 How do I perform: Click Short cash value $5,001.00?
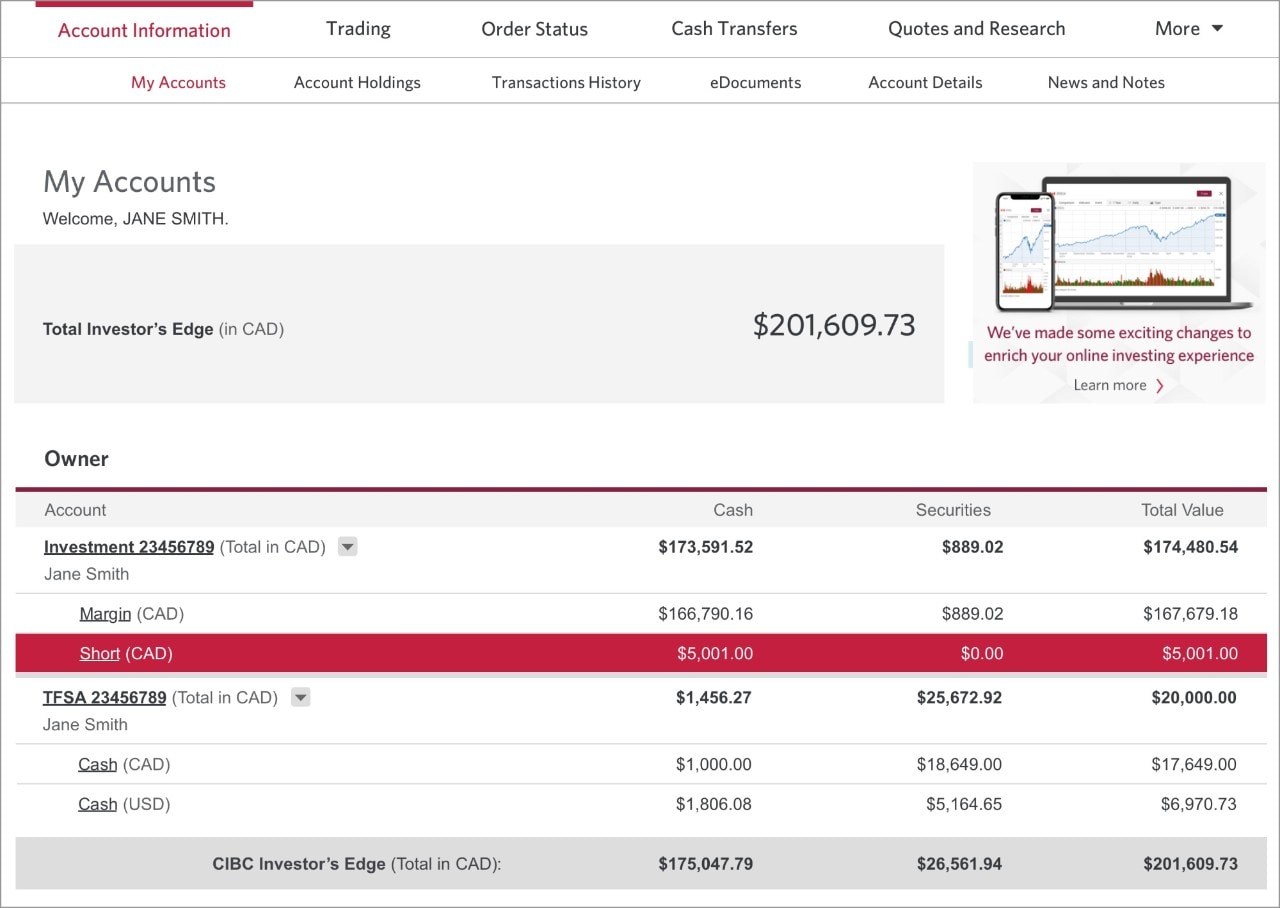pos(715,654)
